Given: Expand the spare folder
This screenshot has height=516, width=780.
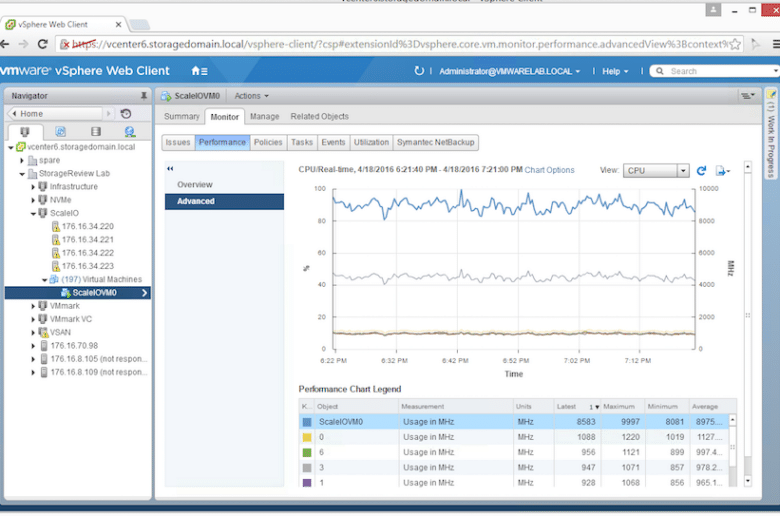Looking at the screenshot, I should (22, 160).
